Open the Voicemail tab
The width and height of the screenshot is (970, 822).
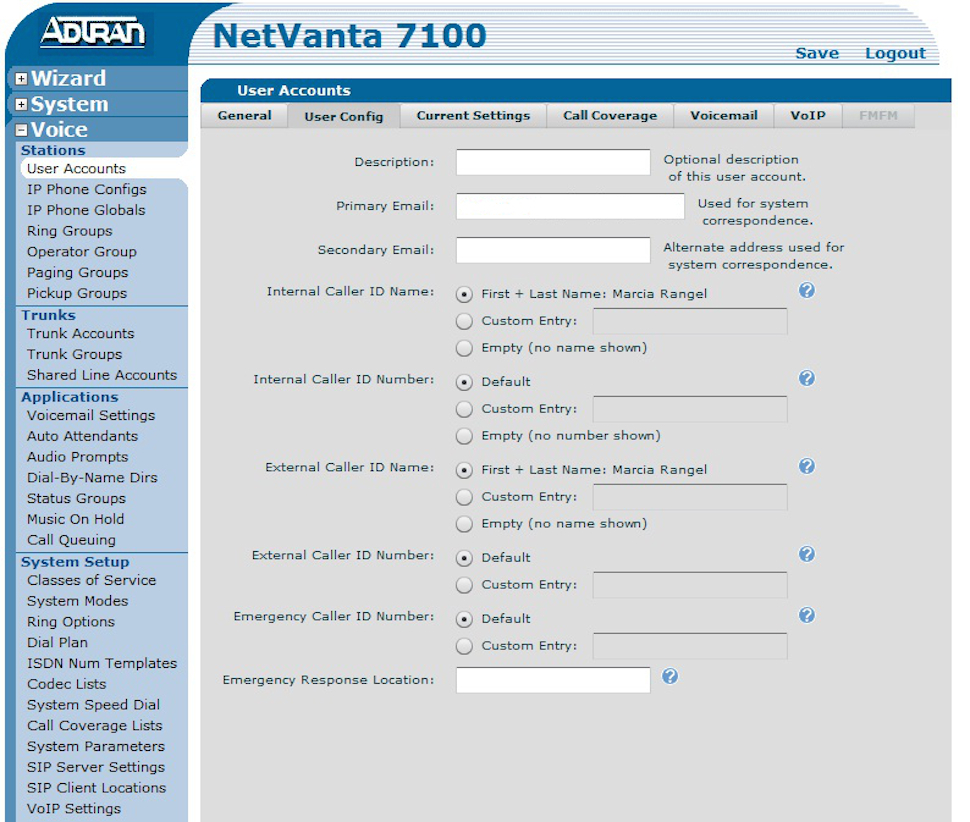point(724,116)
